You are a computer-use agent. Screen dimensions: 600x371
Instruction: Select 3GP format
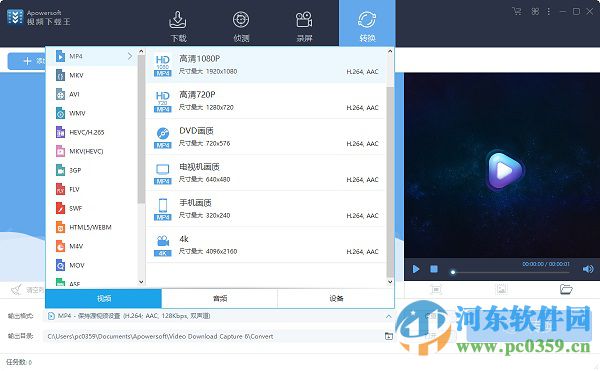91,170
